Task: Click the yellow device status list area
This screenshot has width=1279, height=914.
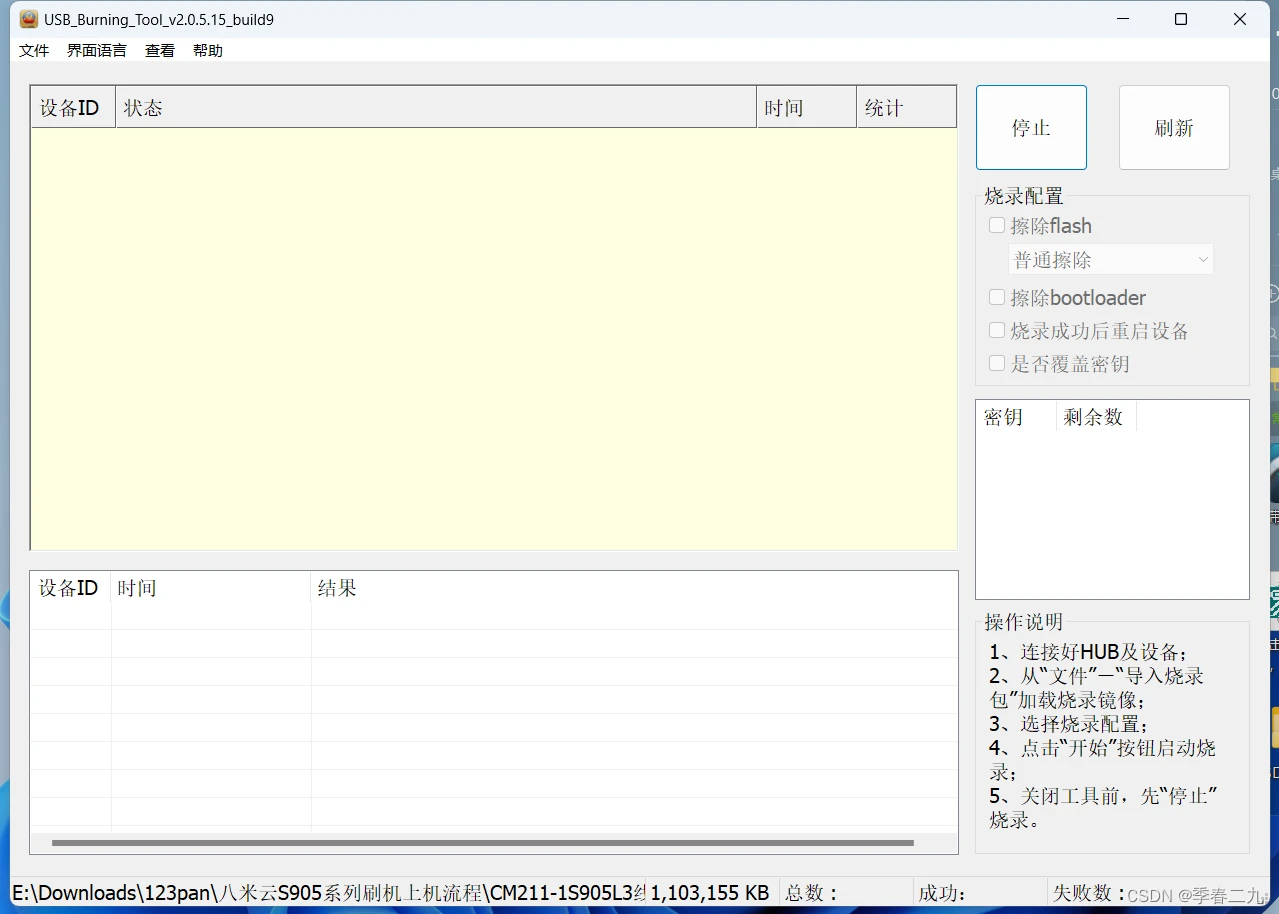Action: tap(494, 338)
